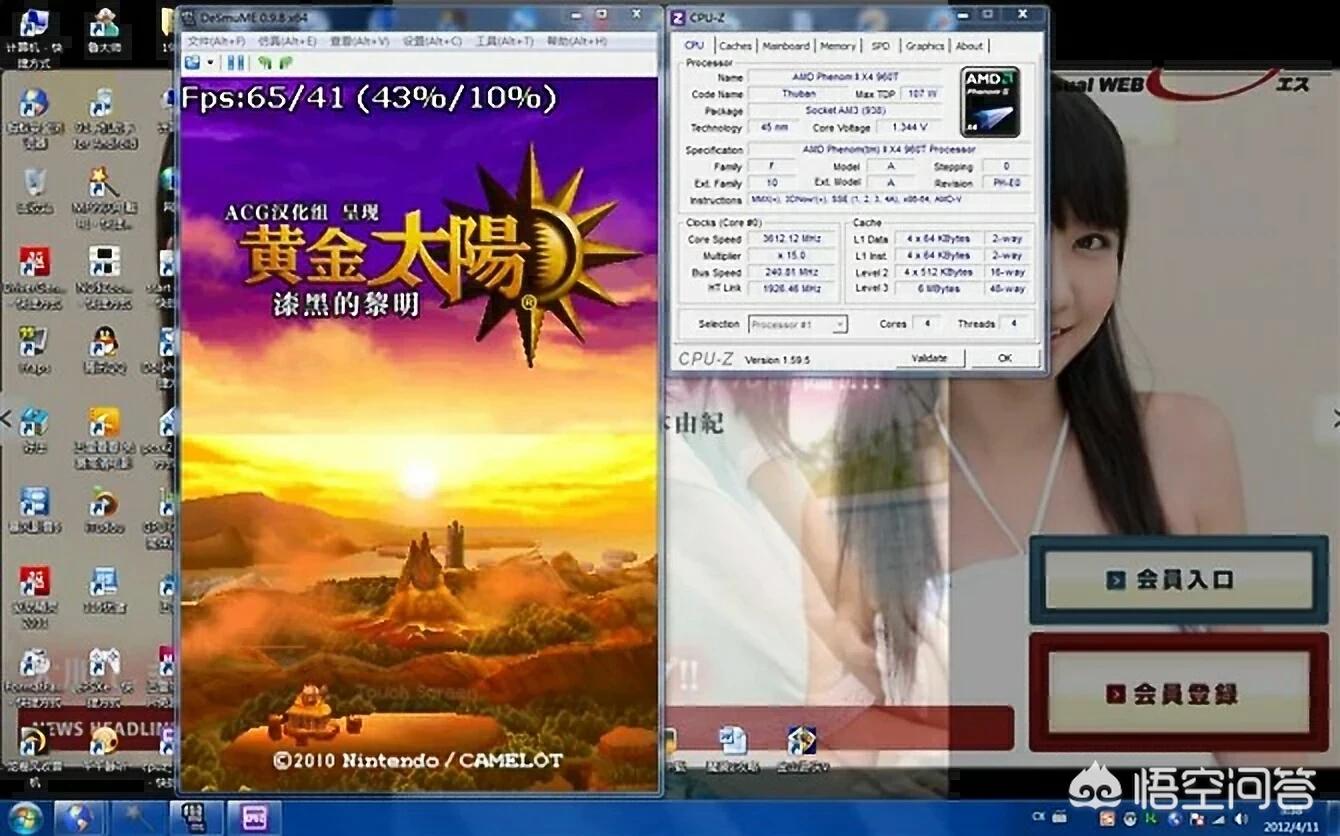
Task: Open the 文件 menu in DeSmuME
Action: [216, 41]
